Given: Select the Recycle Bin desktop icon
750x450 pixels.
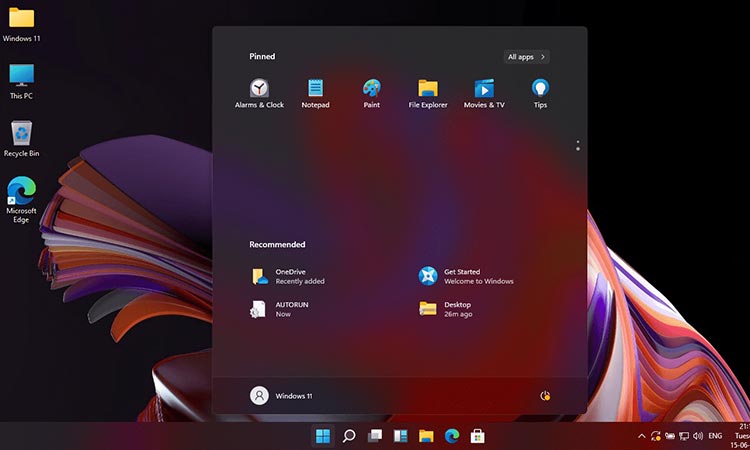Looking at the screenshot, I should point(22,139).
